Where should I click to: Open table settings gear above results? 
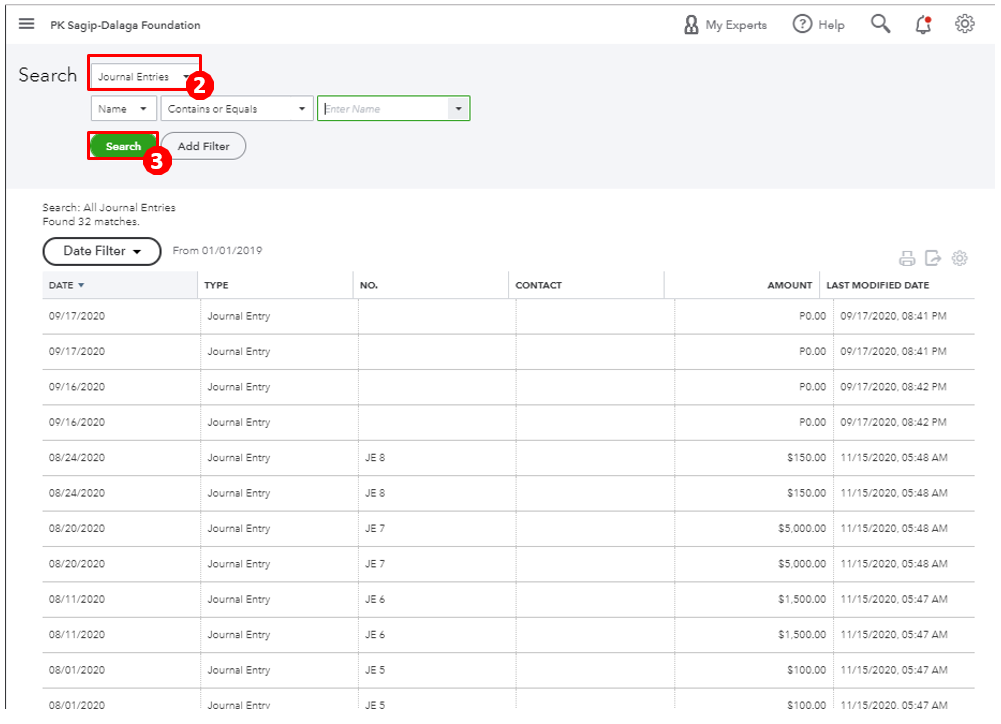pyautogui.click(x=960, y=258)
